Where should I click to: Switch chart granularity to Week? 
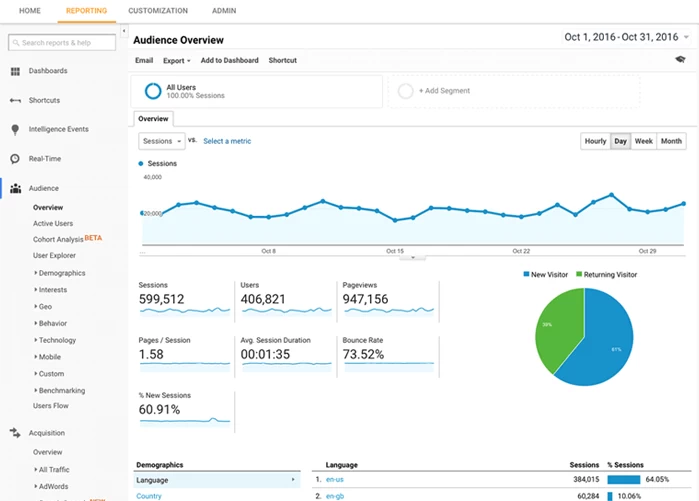point(644,141)
